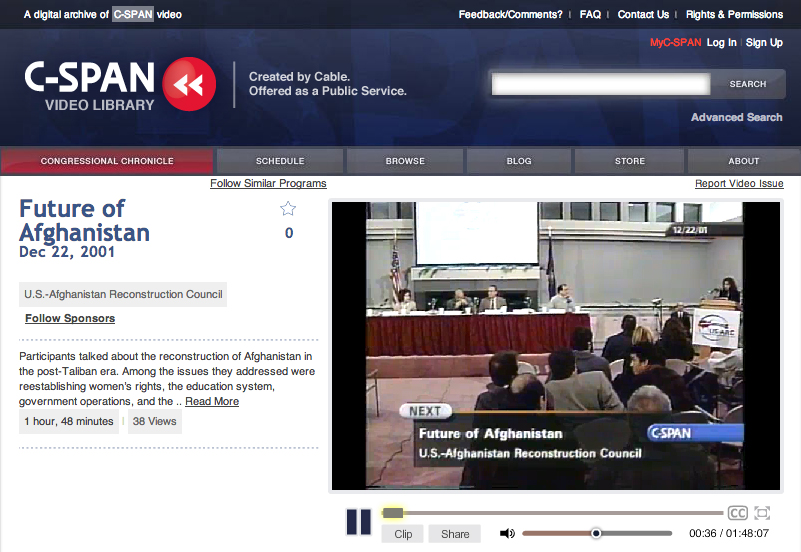Go to the Schedule tab
Image resolution: width=801 pixels, height=552 pixels.
pos(280,161)
